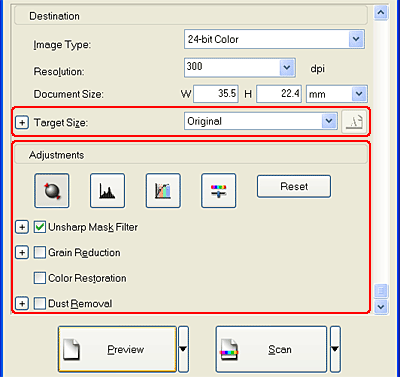Open the arrow menu beside Scan
Viewport: 400px width, 377px height.
[335, 349]
